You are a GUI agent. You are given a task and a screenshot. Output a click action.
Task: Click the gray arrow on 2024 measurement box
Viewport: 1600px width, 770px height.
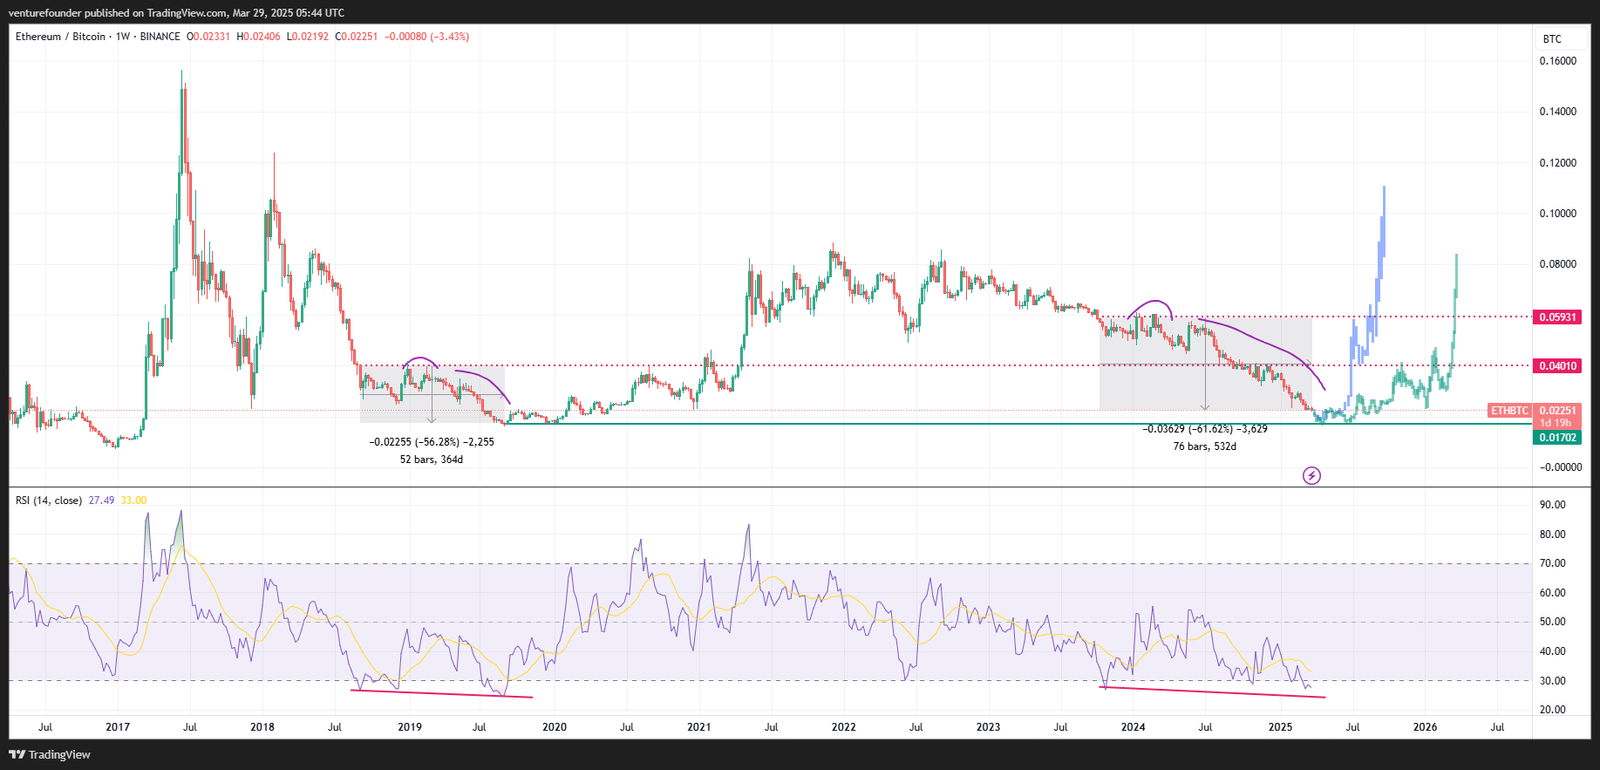(x=1205, y=405)
